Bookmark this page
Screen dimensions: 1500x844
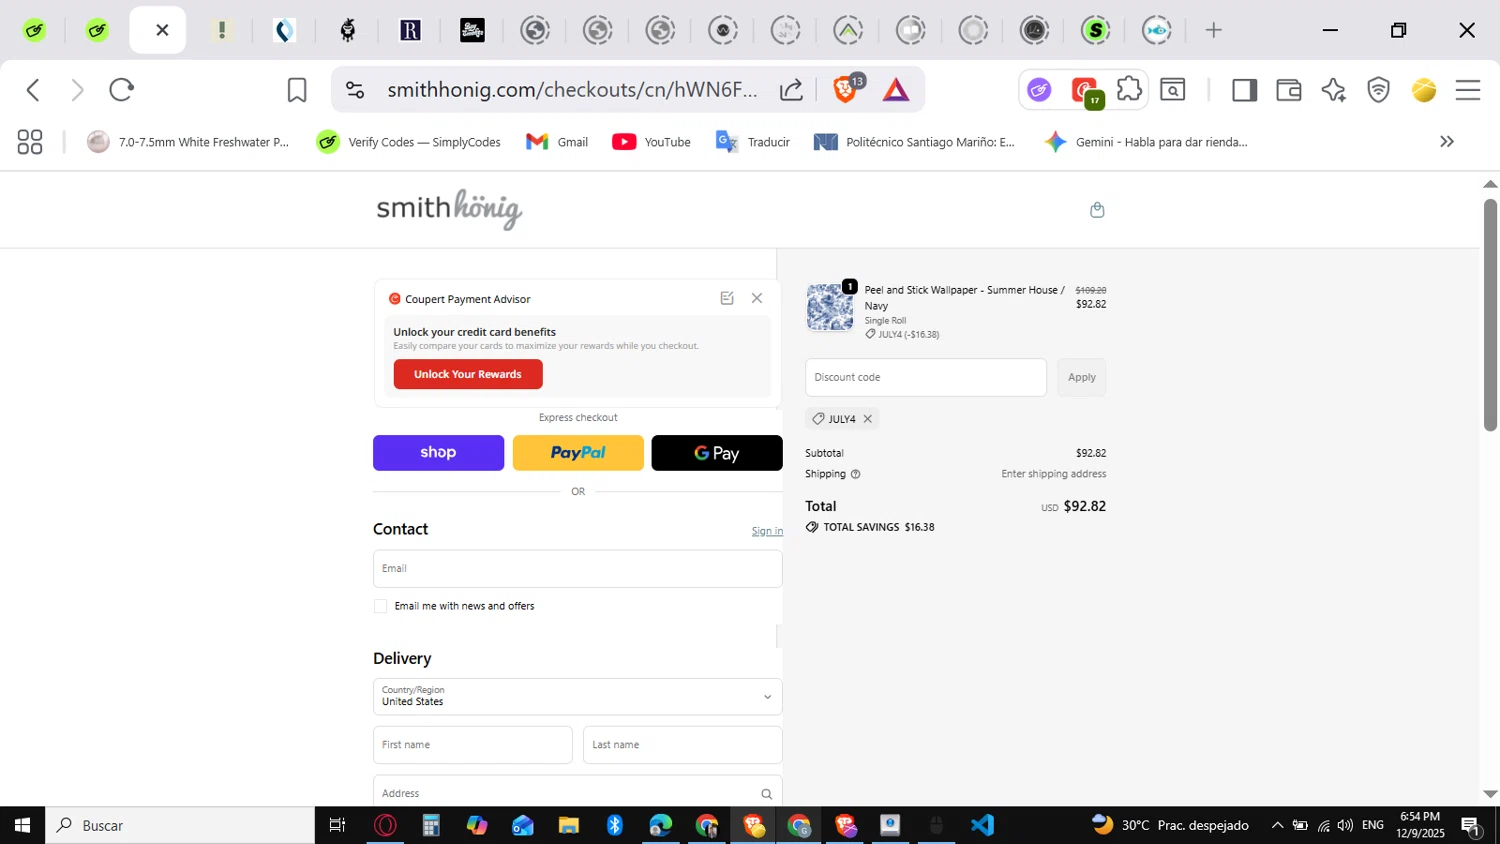297,90
